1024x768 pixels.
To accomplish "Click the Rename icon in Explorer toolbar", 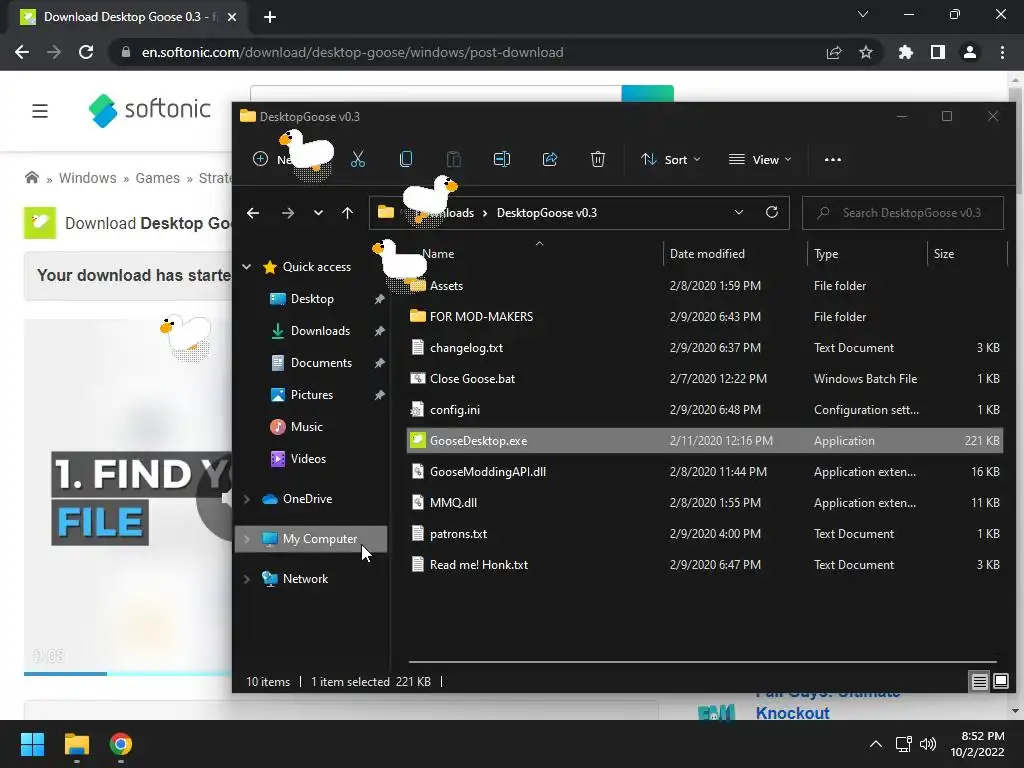I will tap(502, 159).
